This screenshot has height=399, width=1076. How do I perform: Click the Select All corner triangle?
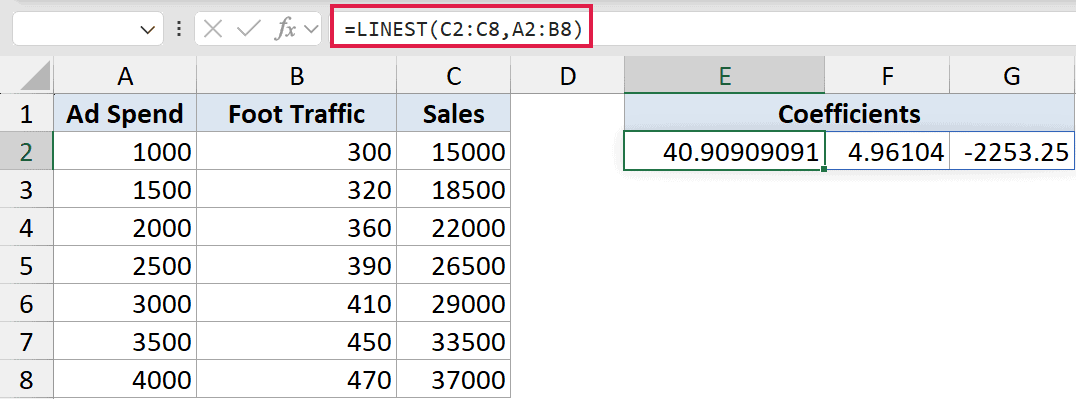(x=34, y=76)
